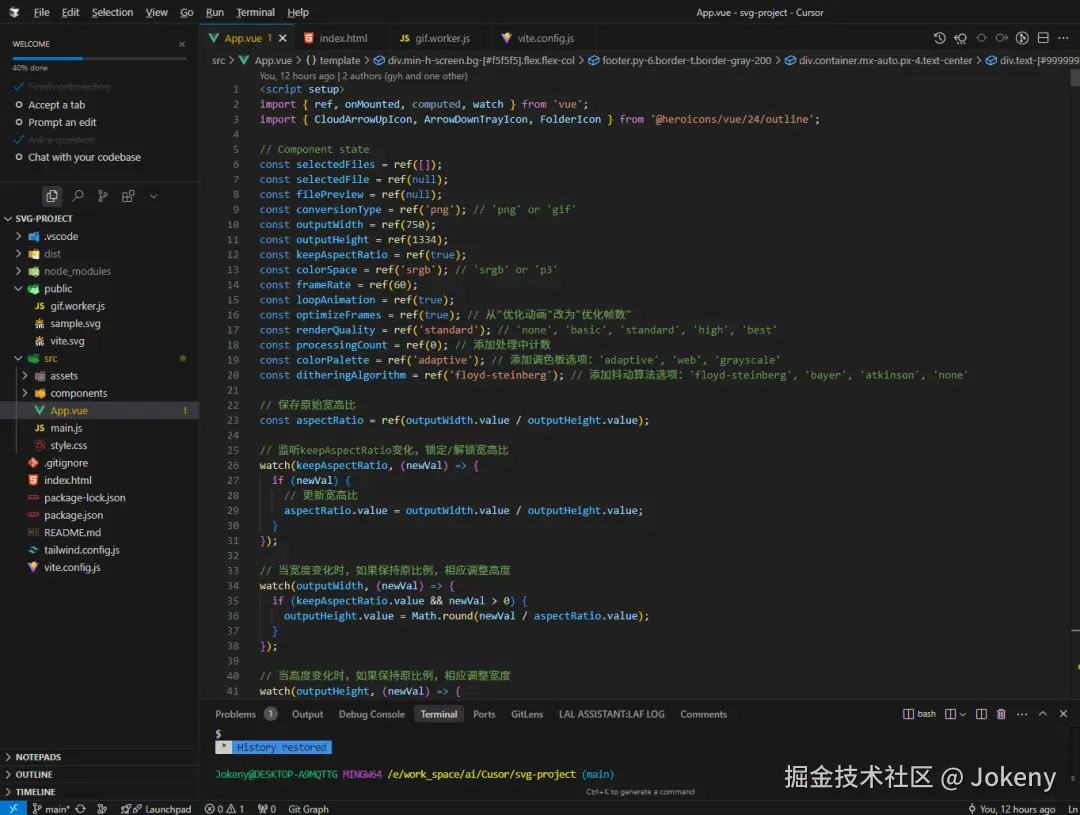Open the Search view icon

[78, 196]
